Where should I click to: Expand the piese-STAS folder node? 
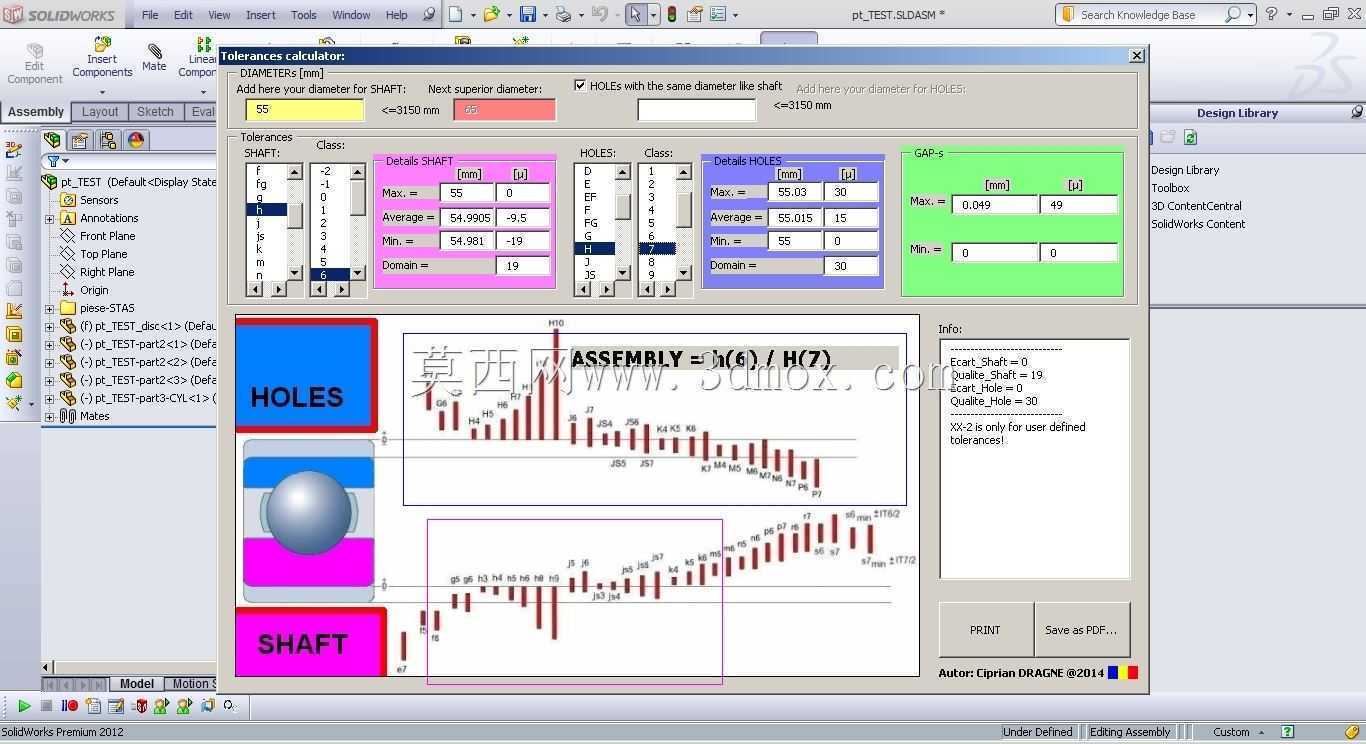49,308
